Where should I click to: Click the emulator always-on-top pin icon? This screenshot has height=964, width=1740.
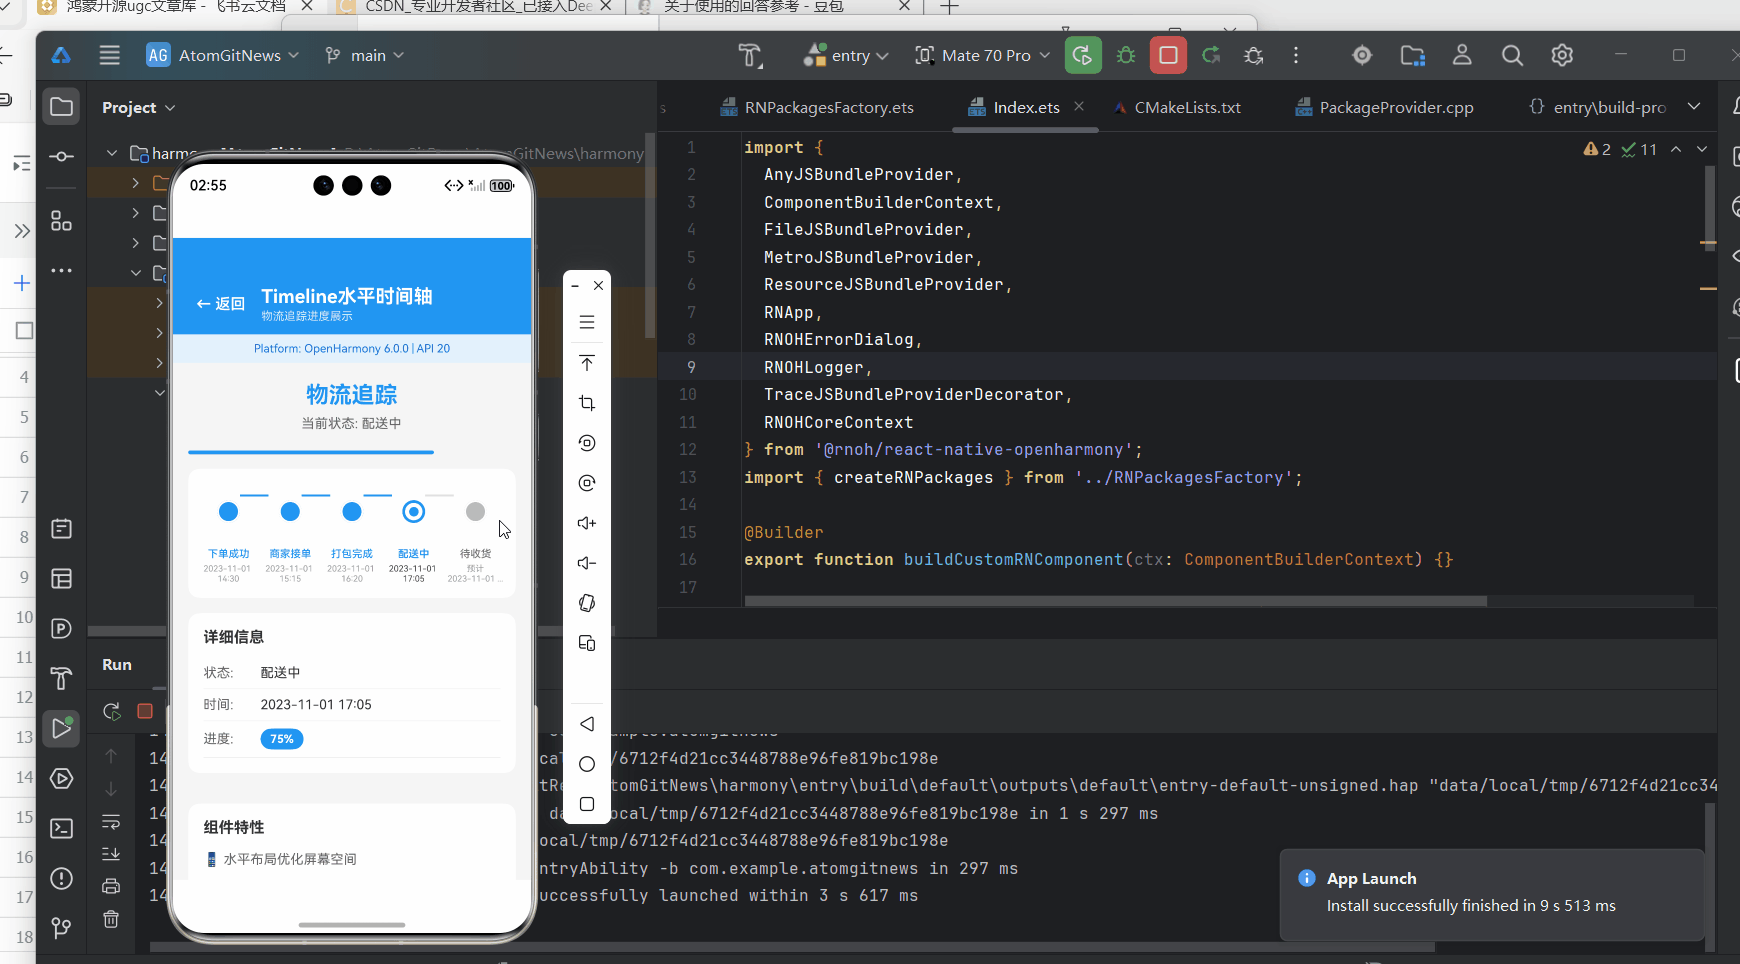[x=587, y=362]
